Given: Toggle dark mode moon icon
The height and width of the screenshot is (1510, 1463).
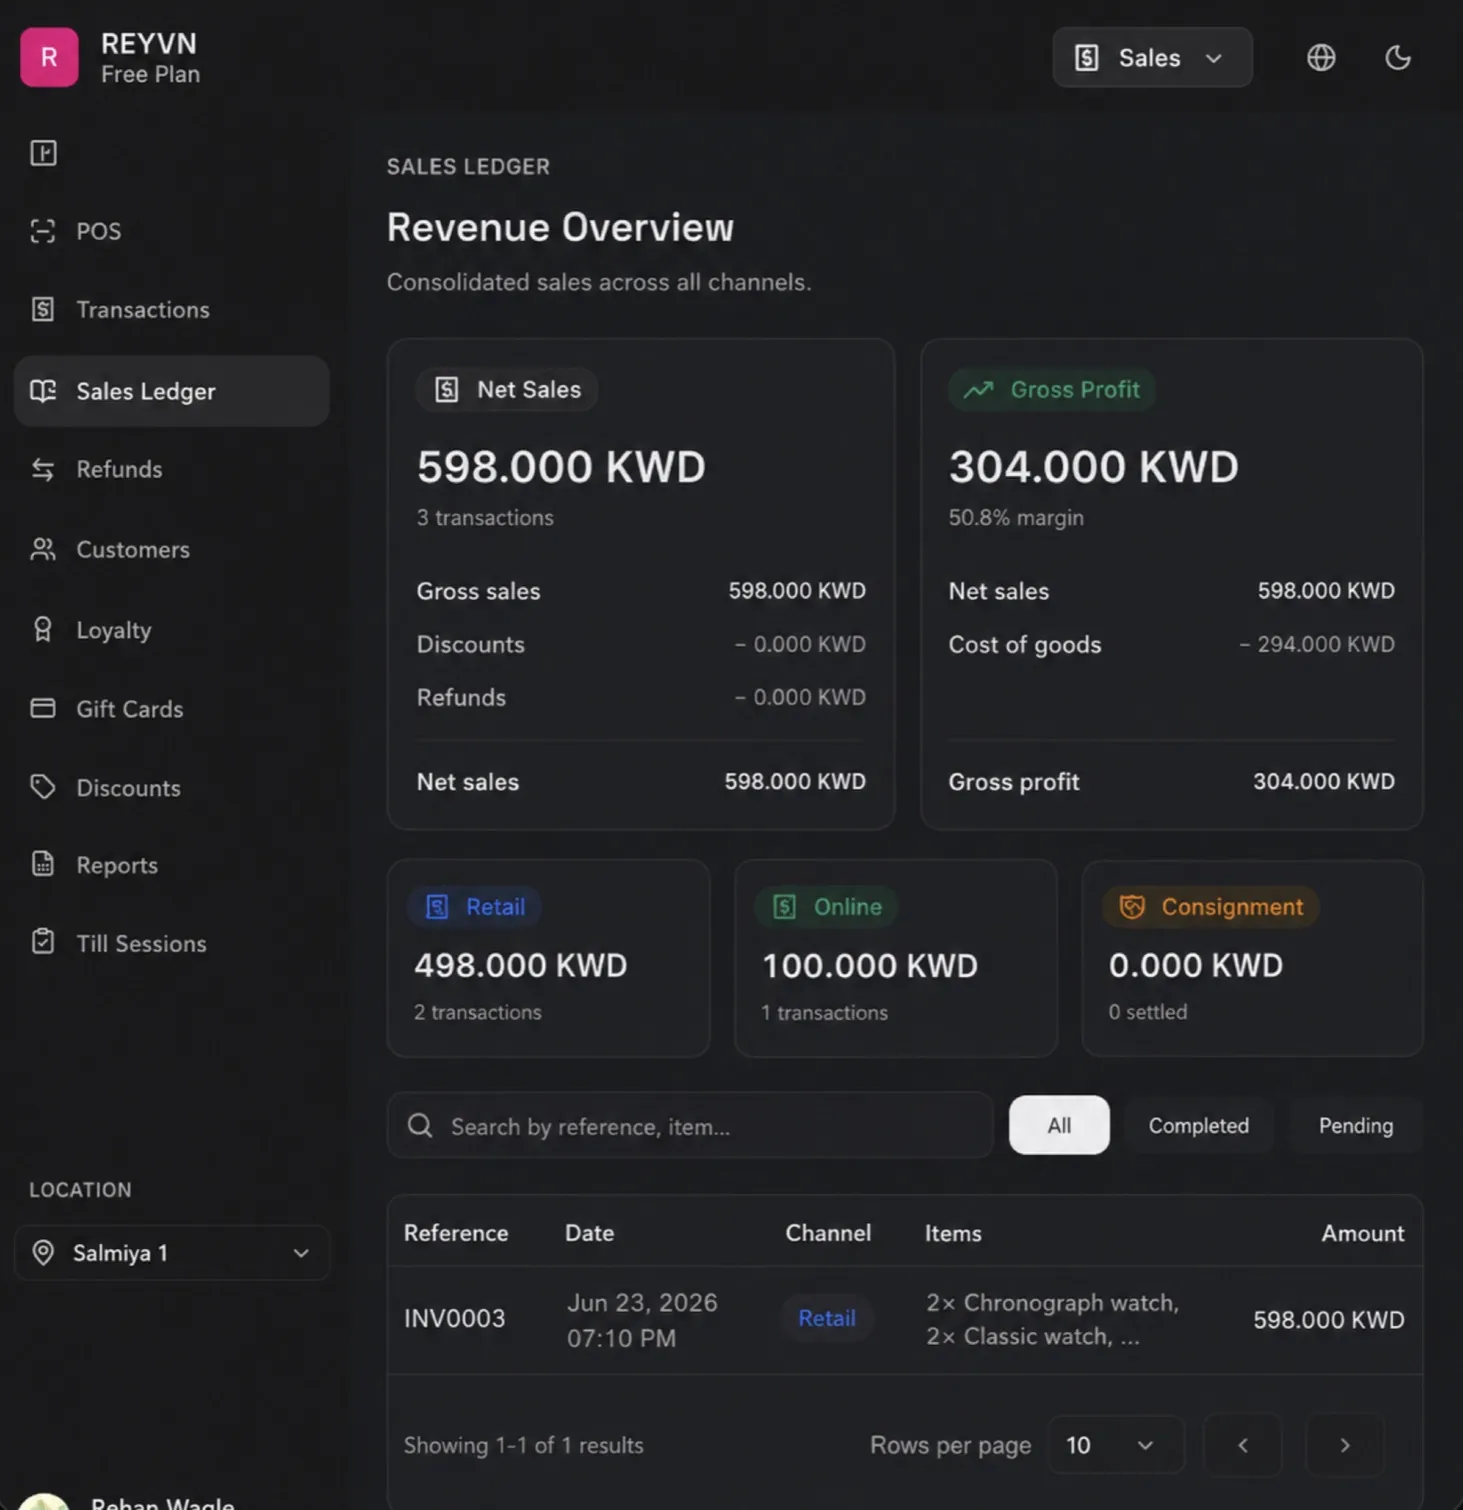Looking at the screenshot, I should tap(1397, 58).
